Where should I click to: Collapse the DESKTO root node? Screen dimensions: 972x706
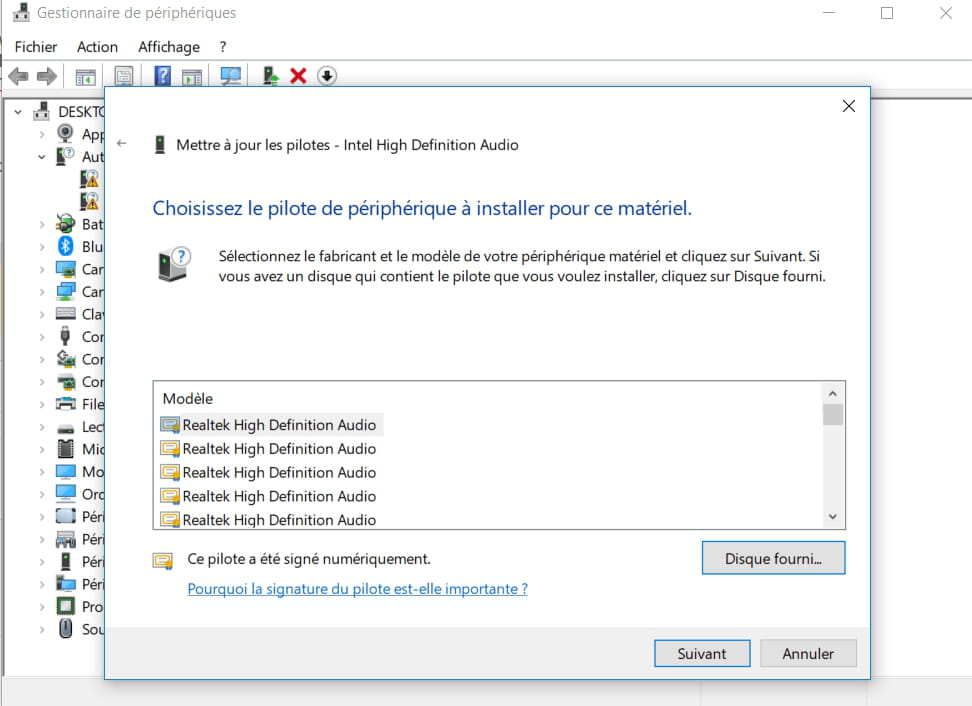point(18,112)
